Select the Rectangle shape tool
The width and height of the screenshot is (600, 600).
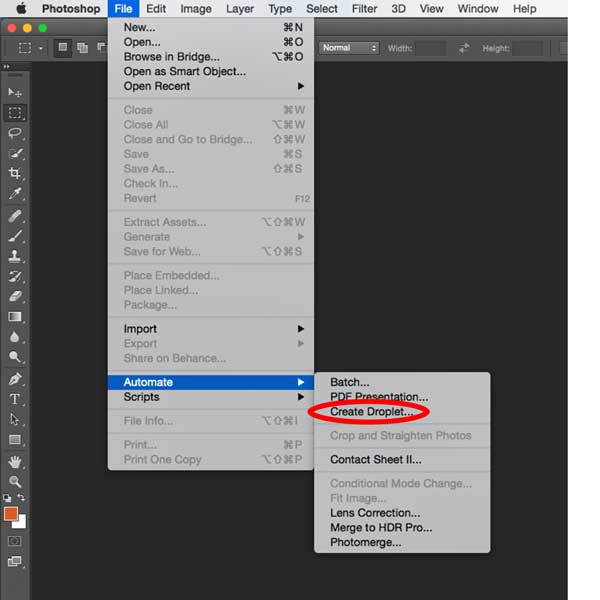15,440
